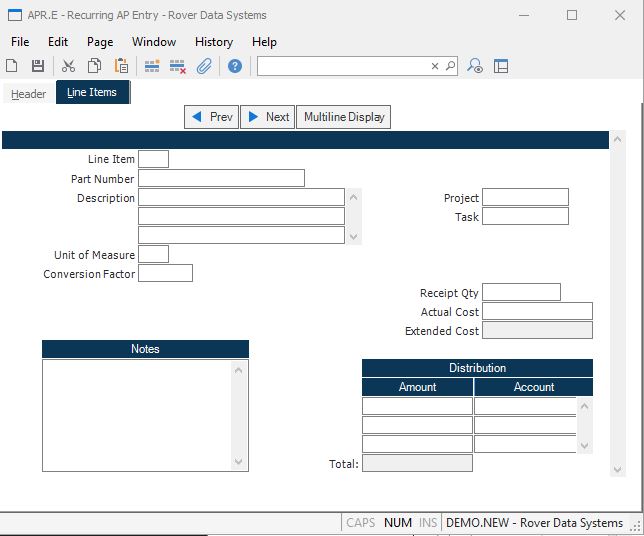Click the Paste clipboard icon
644x536 pixels.
[121, 66]
